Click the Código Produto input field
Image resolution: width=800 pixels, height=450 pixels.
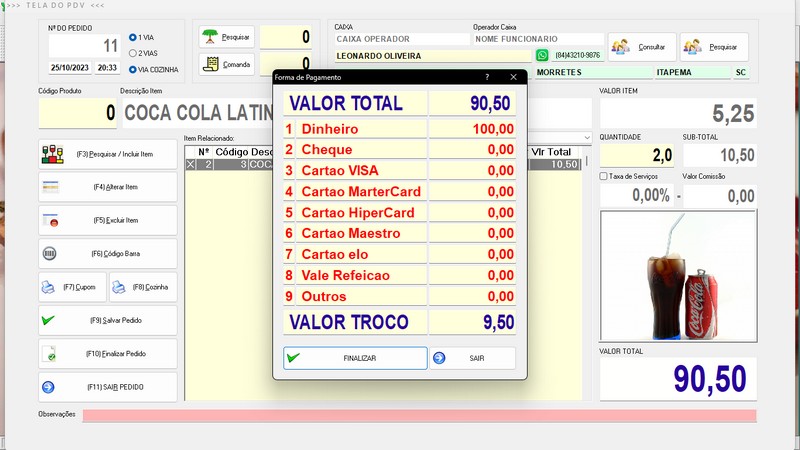(x=78, y=113)
